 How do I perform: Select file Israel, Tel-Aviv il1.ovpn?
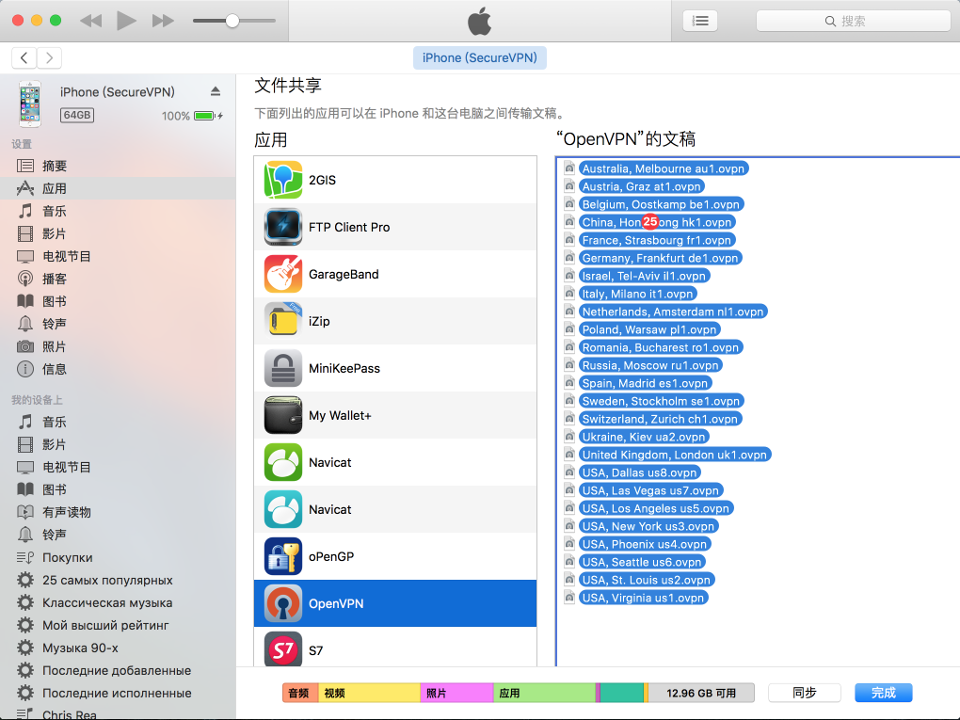click(x=643, y=276)
